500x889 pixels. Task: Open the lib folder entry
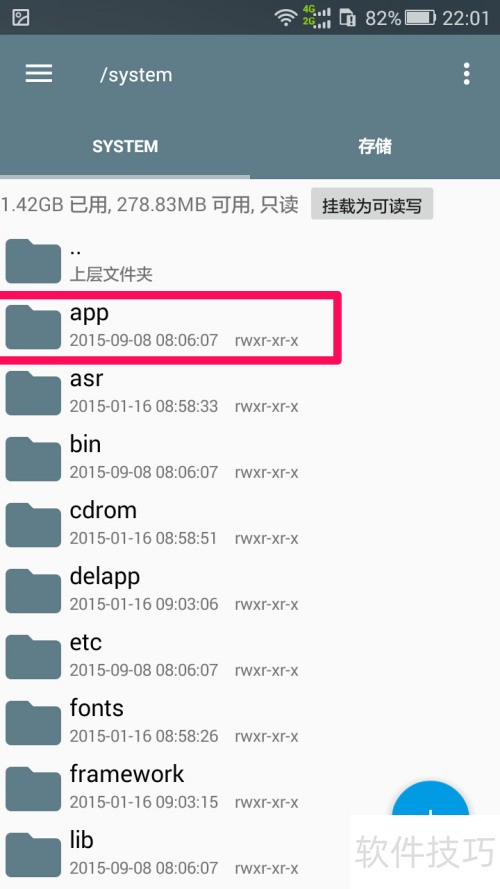point(250,854)
